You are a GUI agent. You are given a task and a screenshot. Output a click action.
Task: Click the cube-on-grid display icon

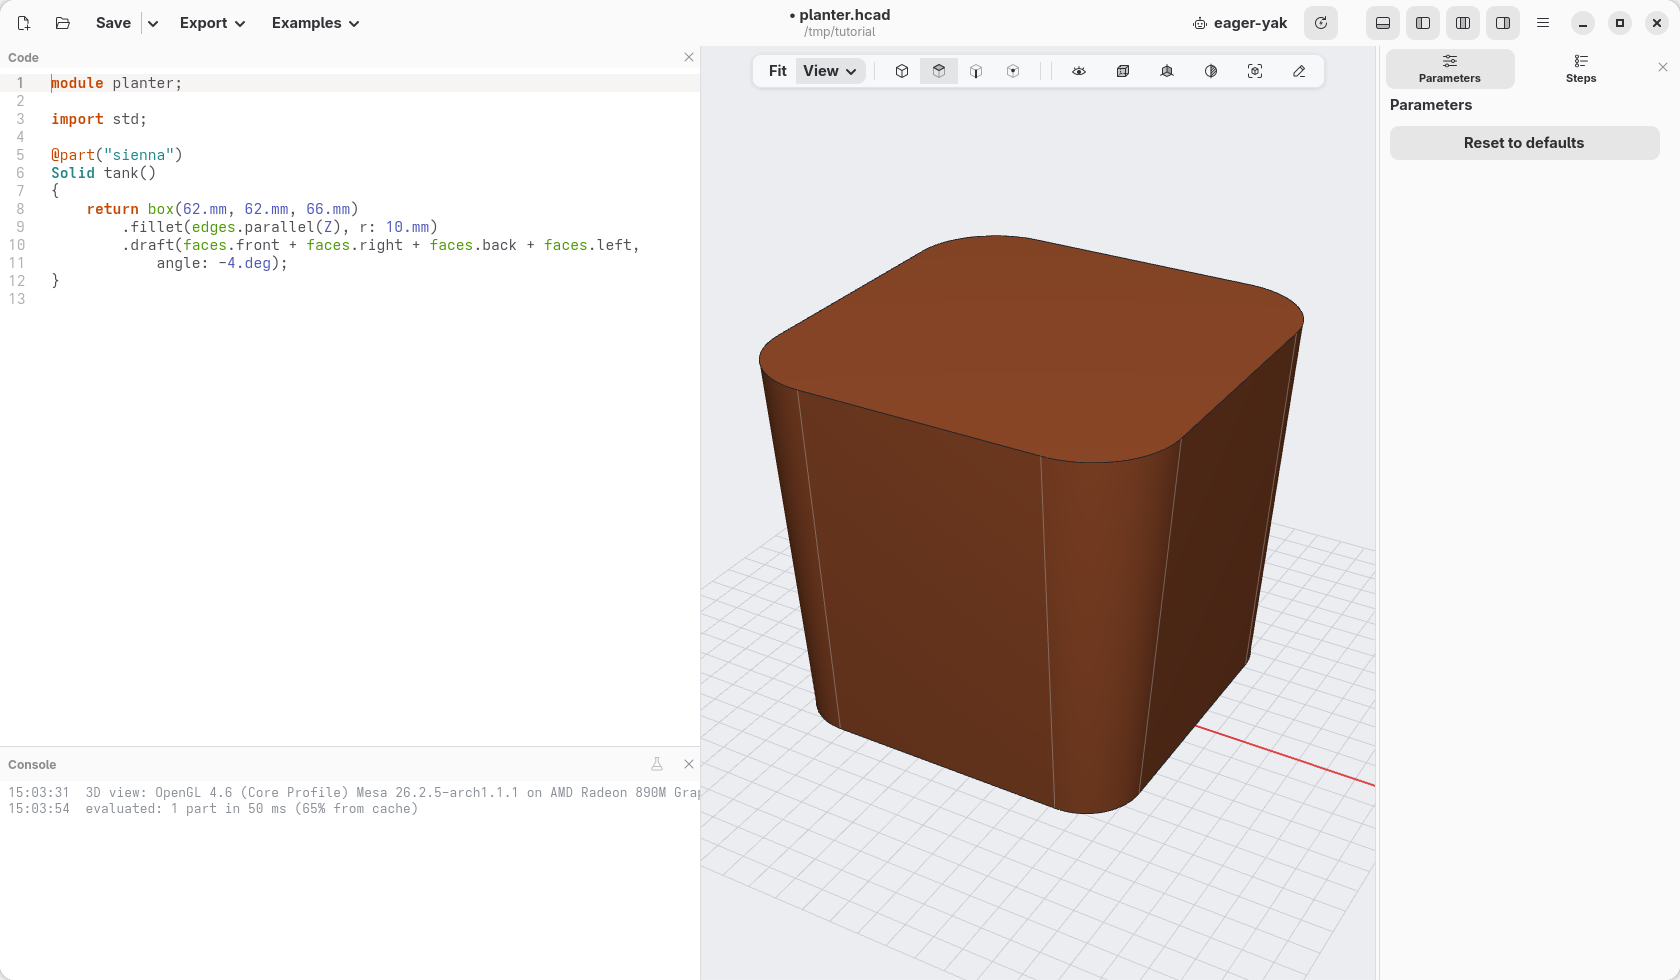1167,71
